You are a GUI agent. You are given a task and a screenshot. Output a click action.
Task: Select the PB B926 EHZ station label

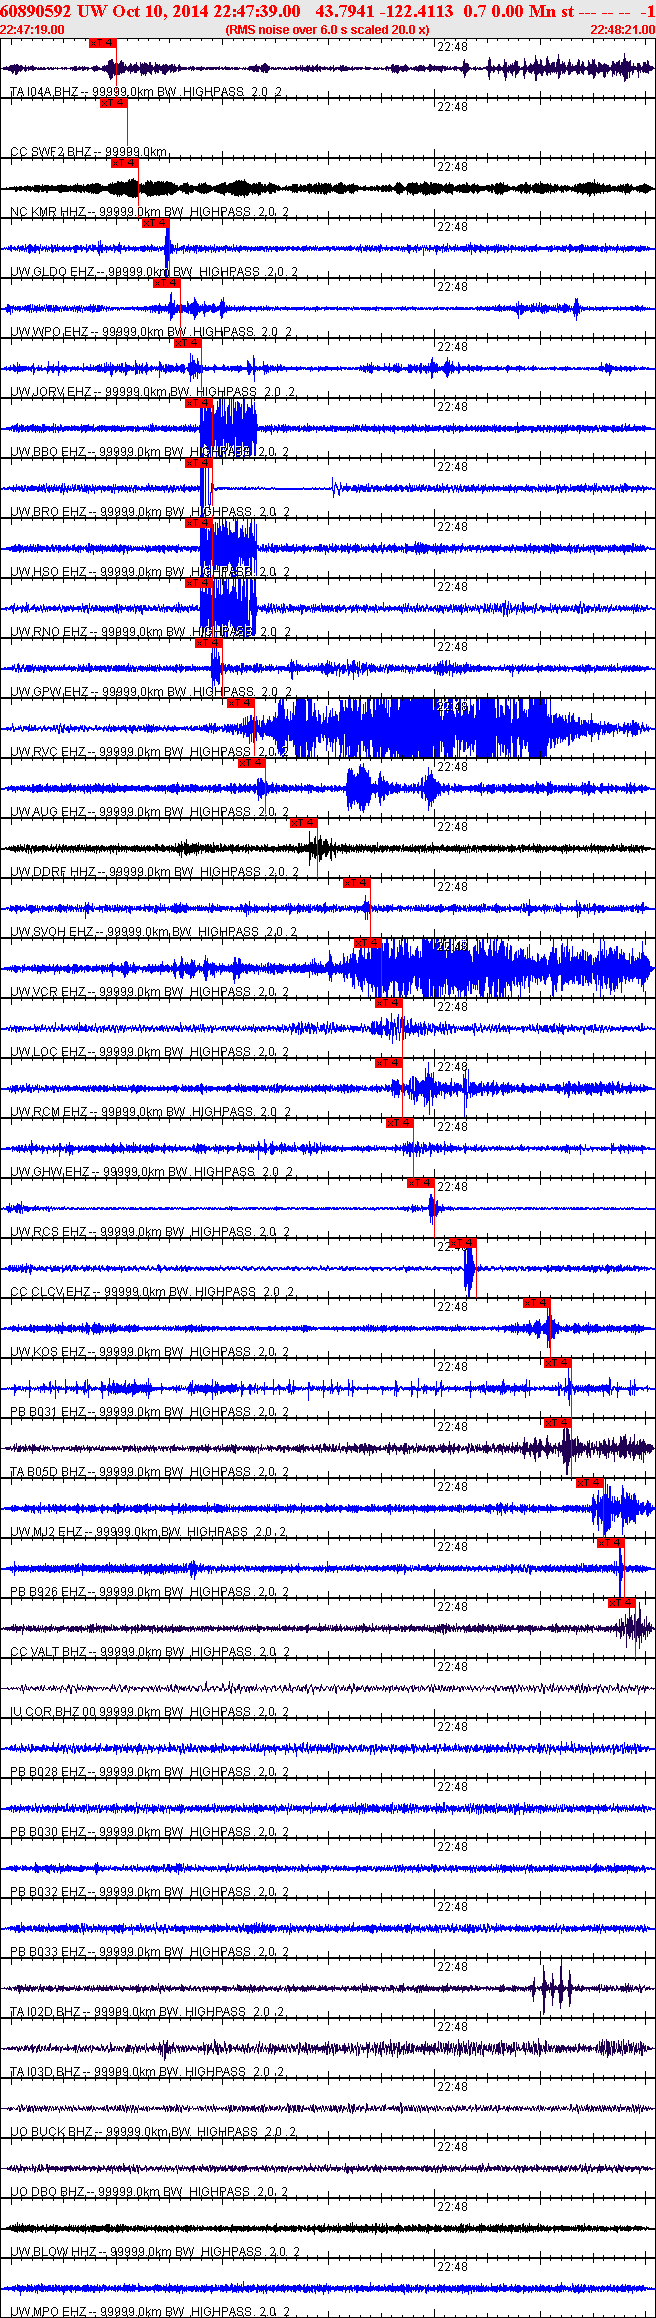[48, 1592]
